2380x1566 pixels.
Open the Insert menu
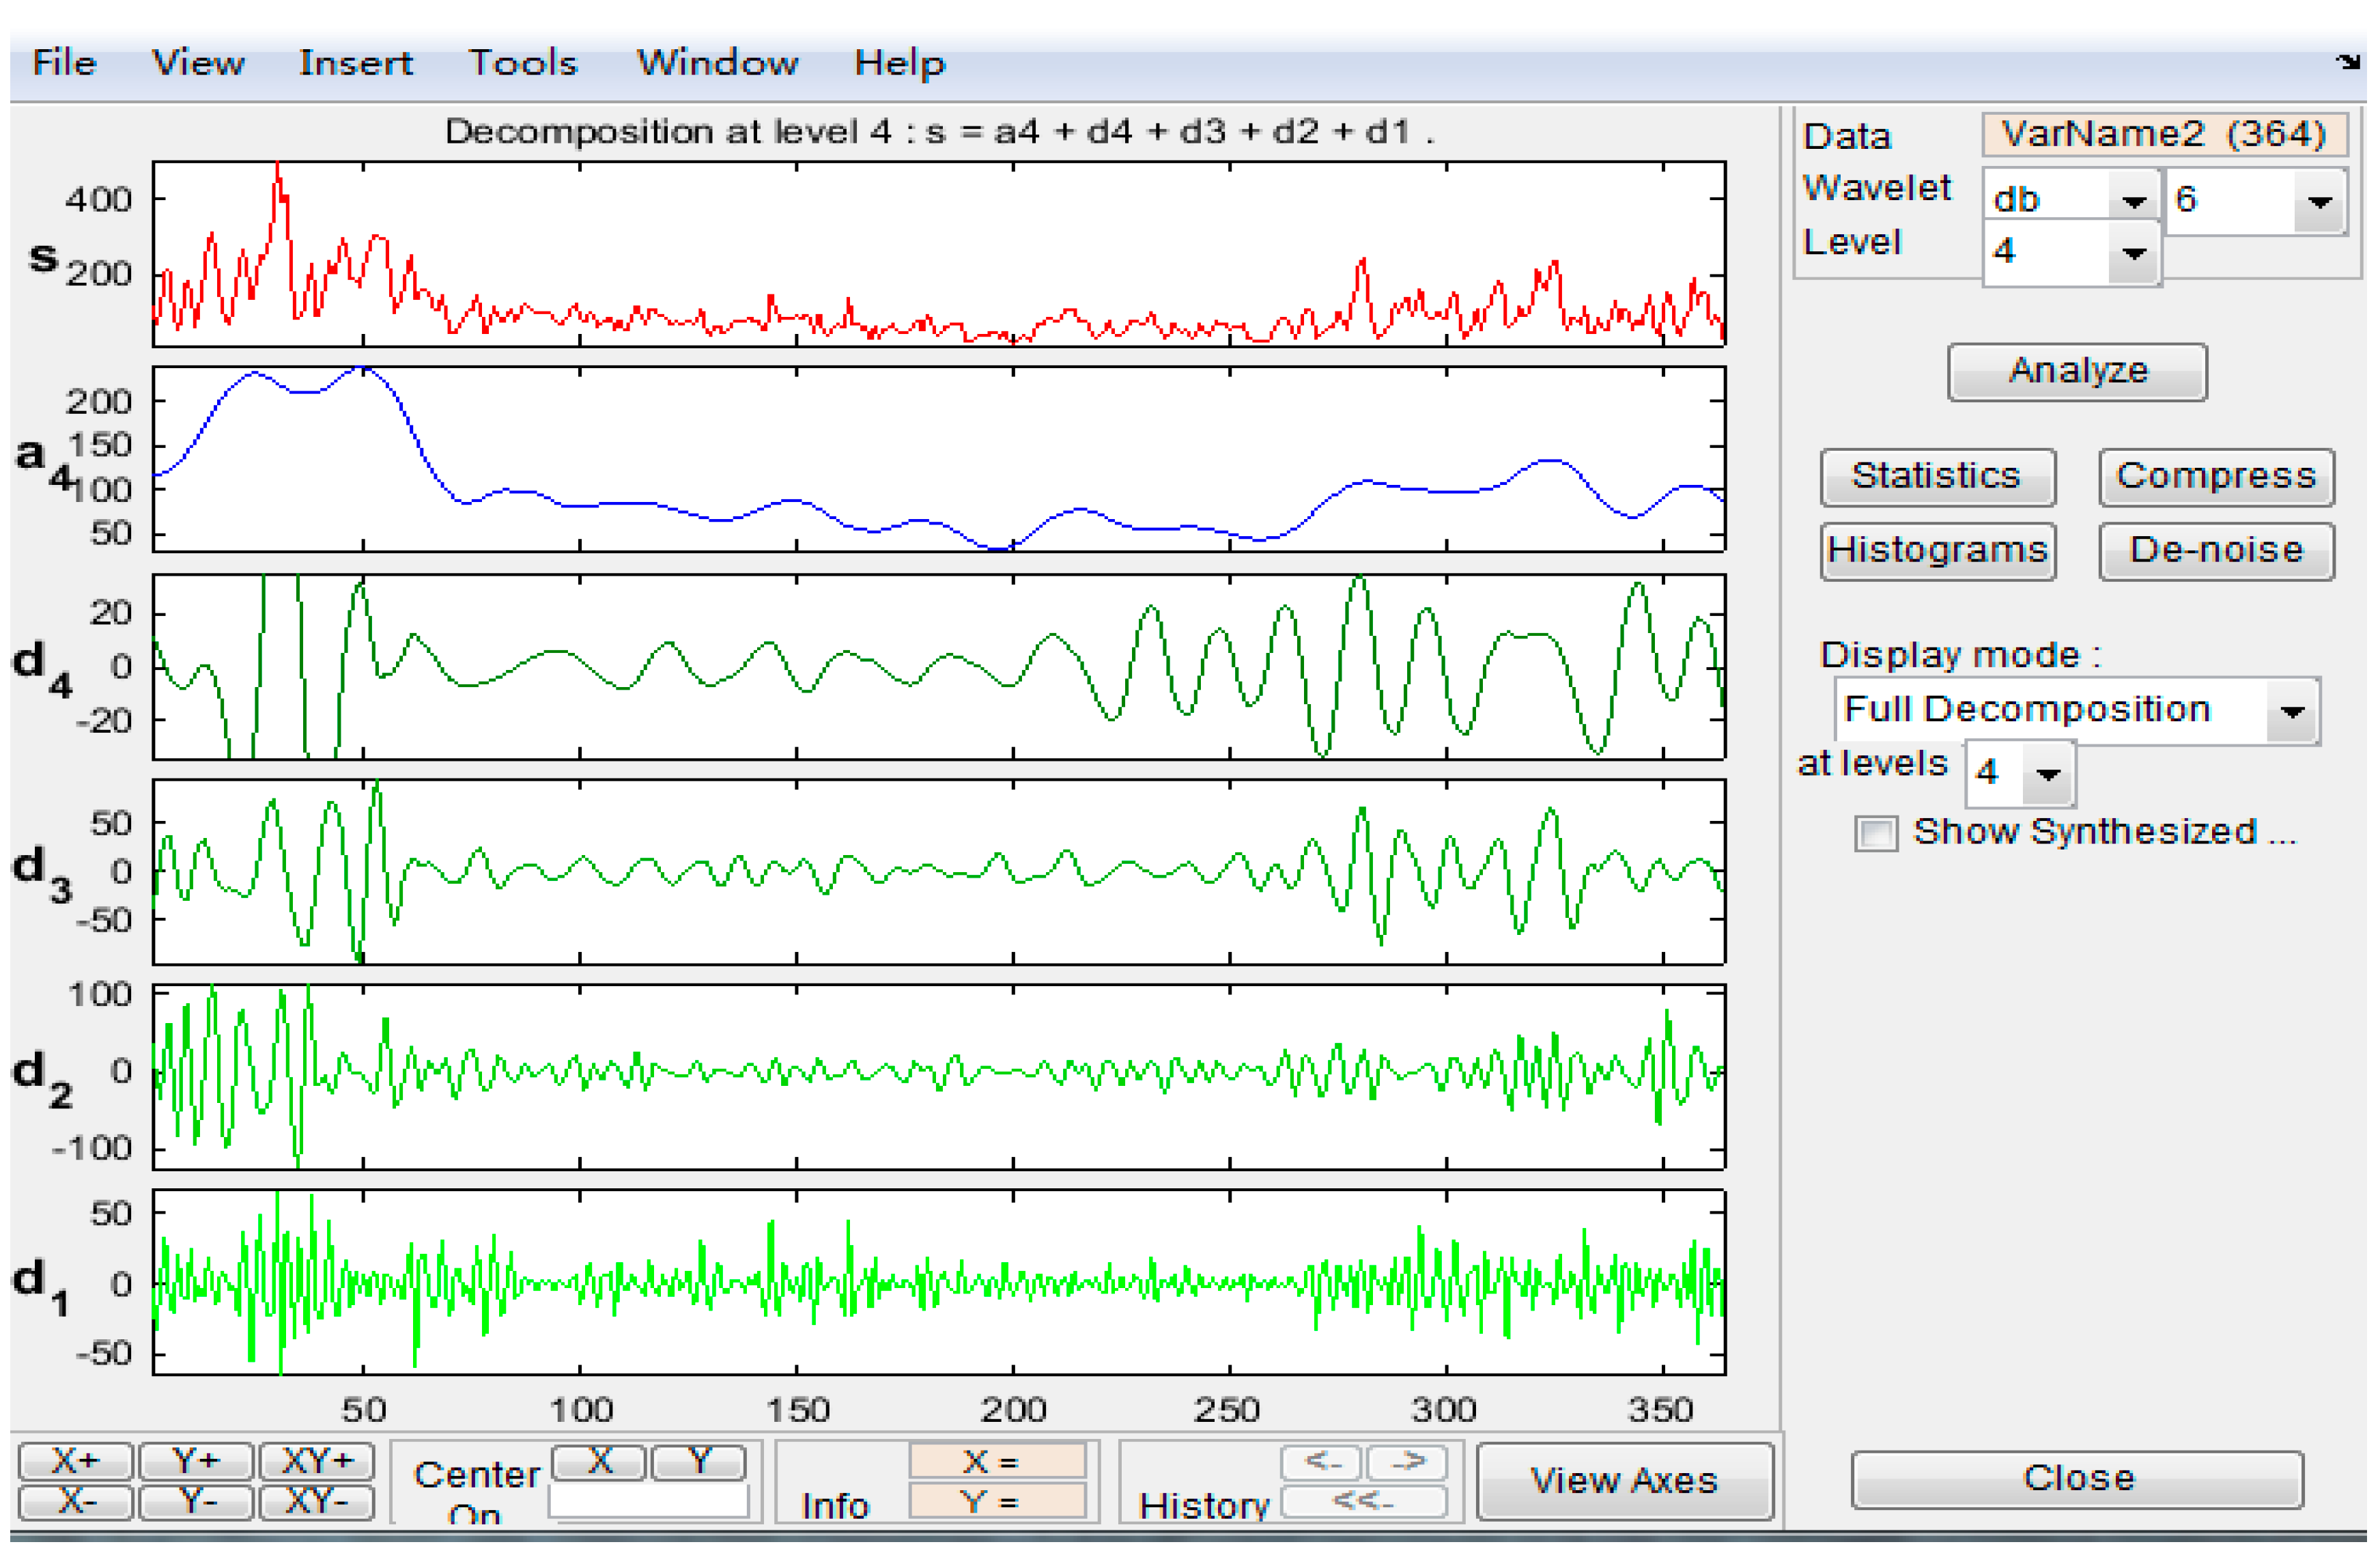pos(355,63)
